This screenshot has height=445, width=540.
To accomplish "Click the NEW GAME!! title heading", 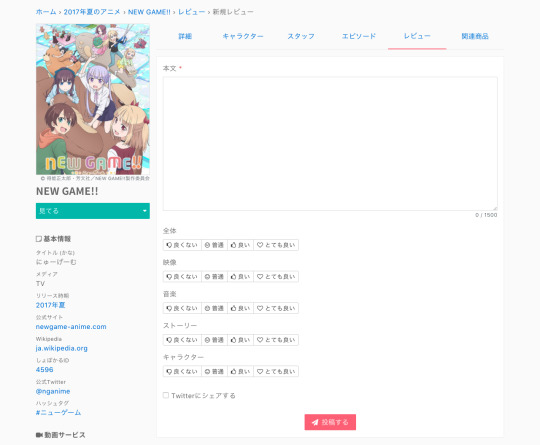I will pos(67,191).
